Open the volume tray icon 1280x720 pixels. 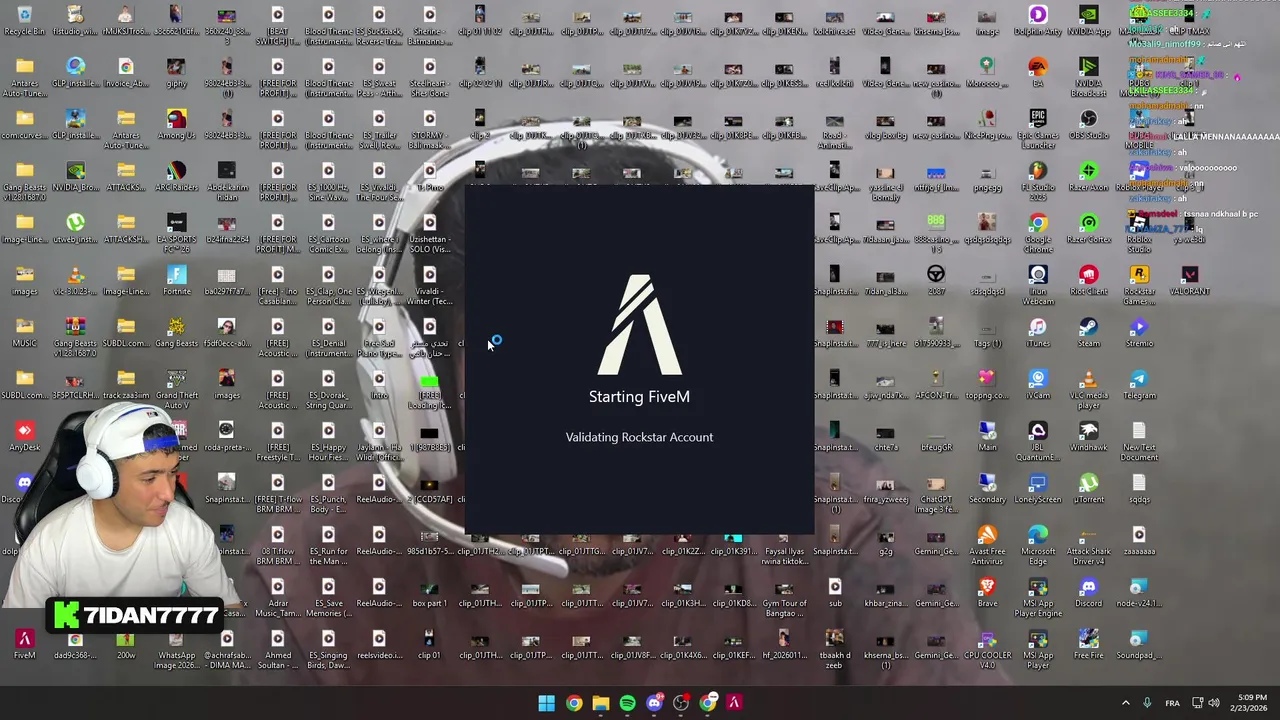click(x=1213, y=703)
